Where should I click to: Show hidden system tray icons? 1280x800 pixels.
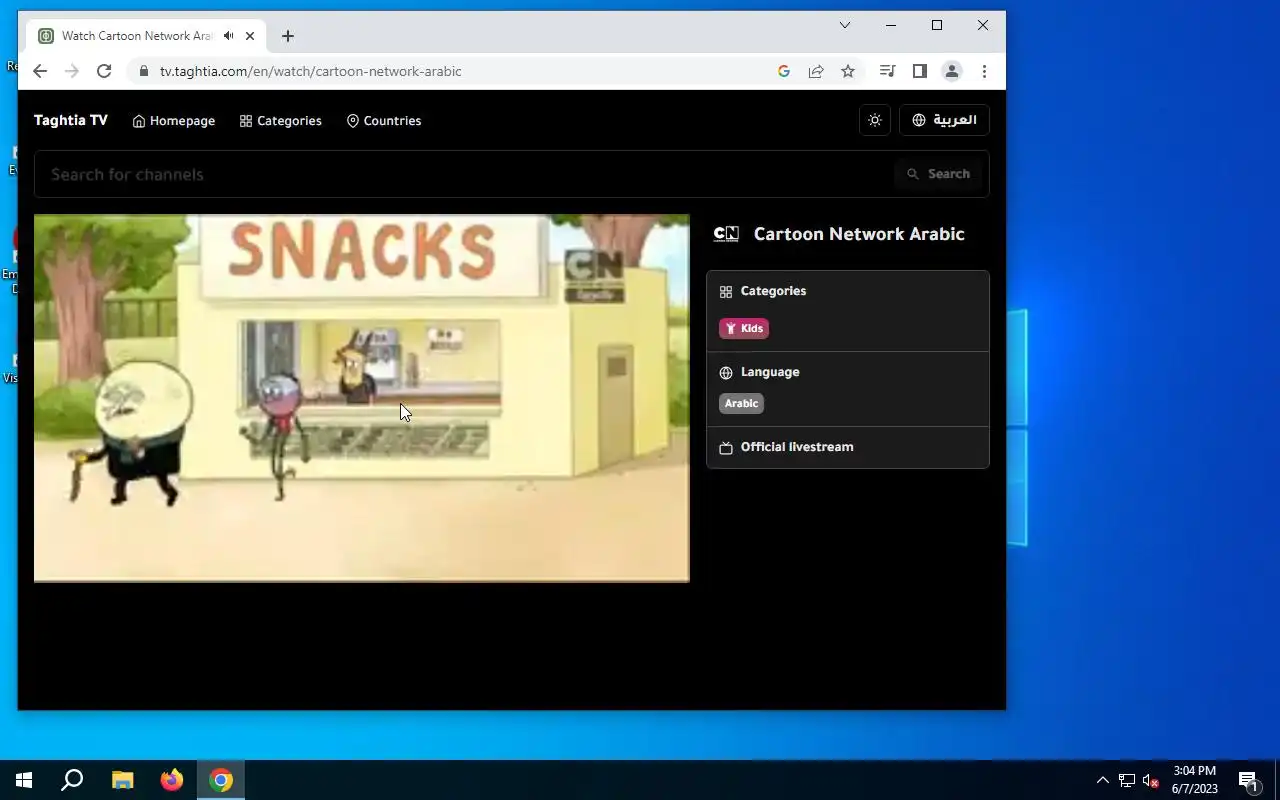pos(1103,780)
